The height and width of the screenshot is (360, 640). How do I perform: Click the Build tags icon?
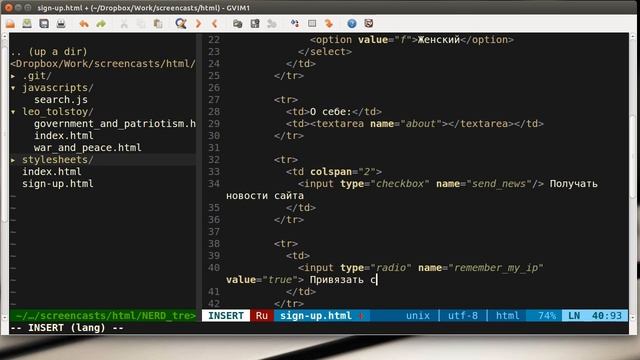[312, 24]
